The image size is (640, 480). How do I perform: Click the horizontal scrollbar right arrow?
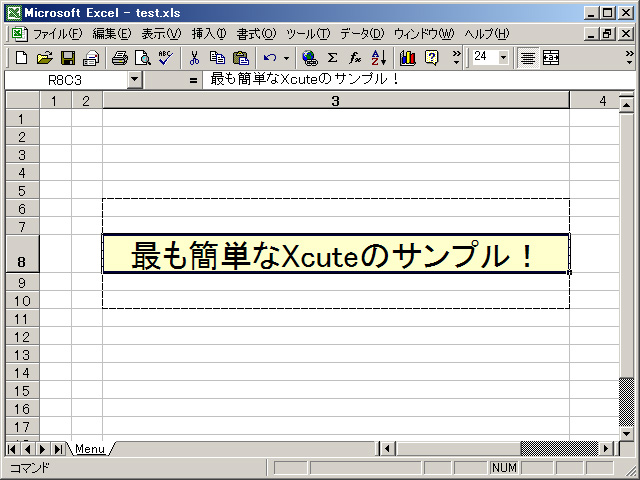[x=606, y=449]
